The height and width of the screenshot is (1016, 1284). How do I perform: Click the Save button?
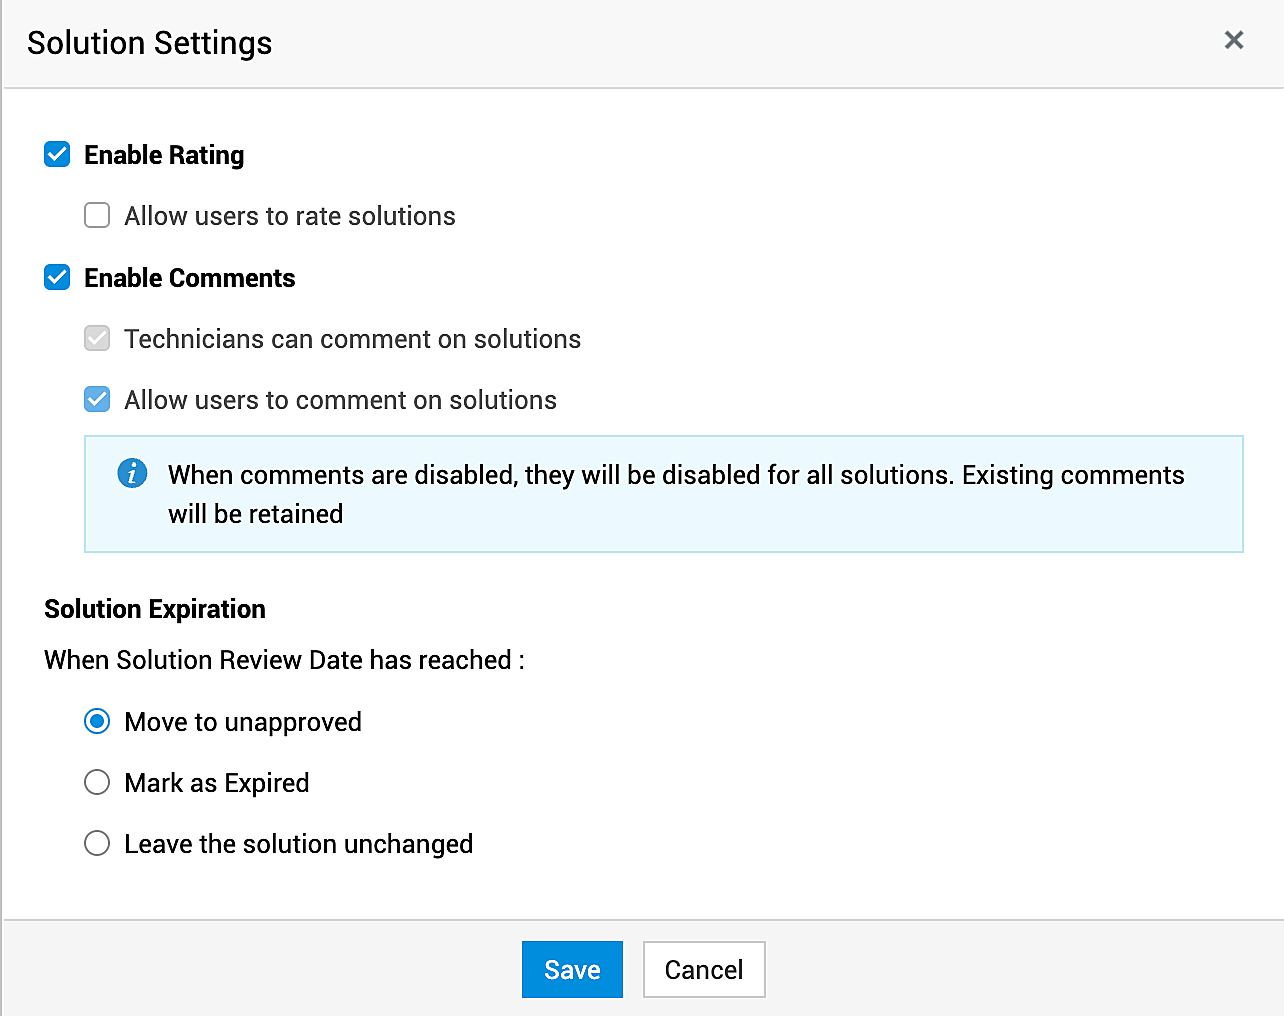click(x=572, y=969)
